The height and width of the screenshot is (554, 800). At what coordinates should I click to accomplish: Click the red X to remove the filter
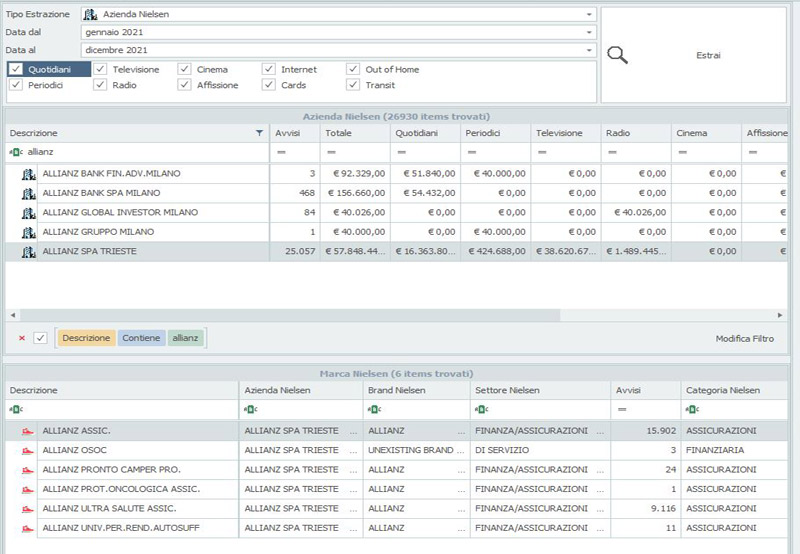(22, 338)
